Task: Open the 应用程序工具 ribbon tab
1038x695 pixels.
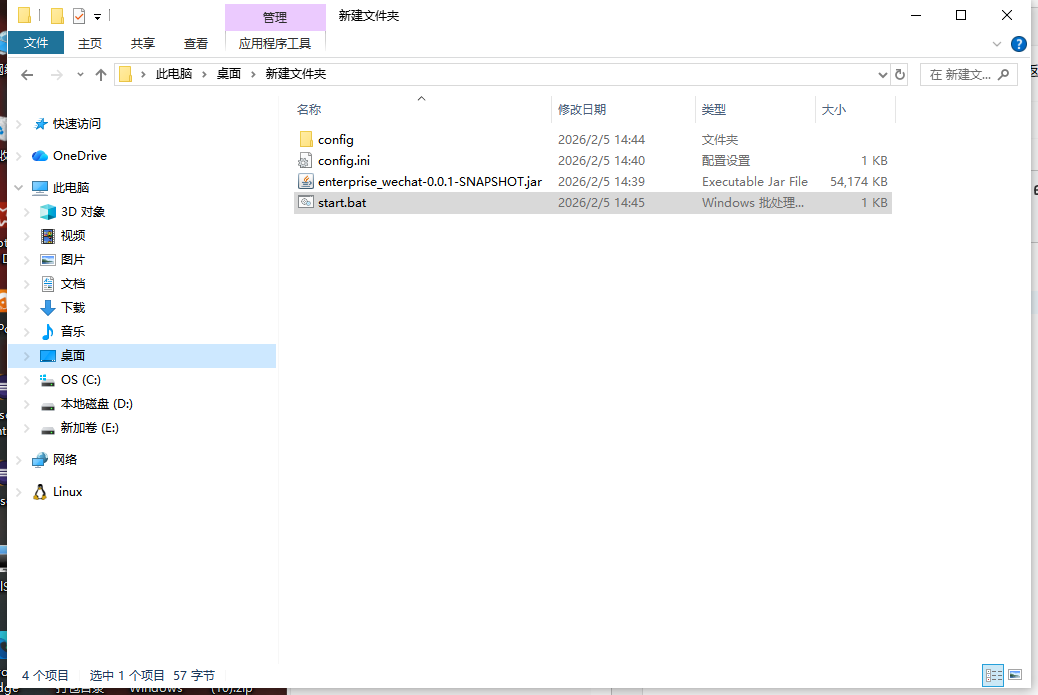Action: (275, 43)
